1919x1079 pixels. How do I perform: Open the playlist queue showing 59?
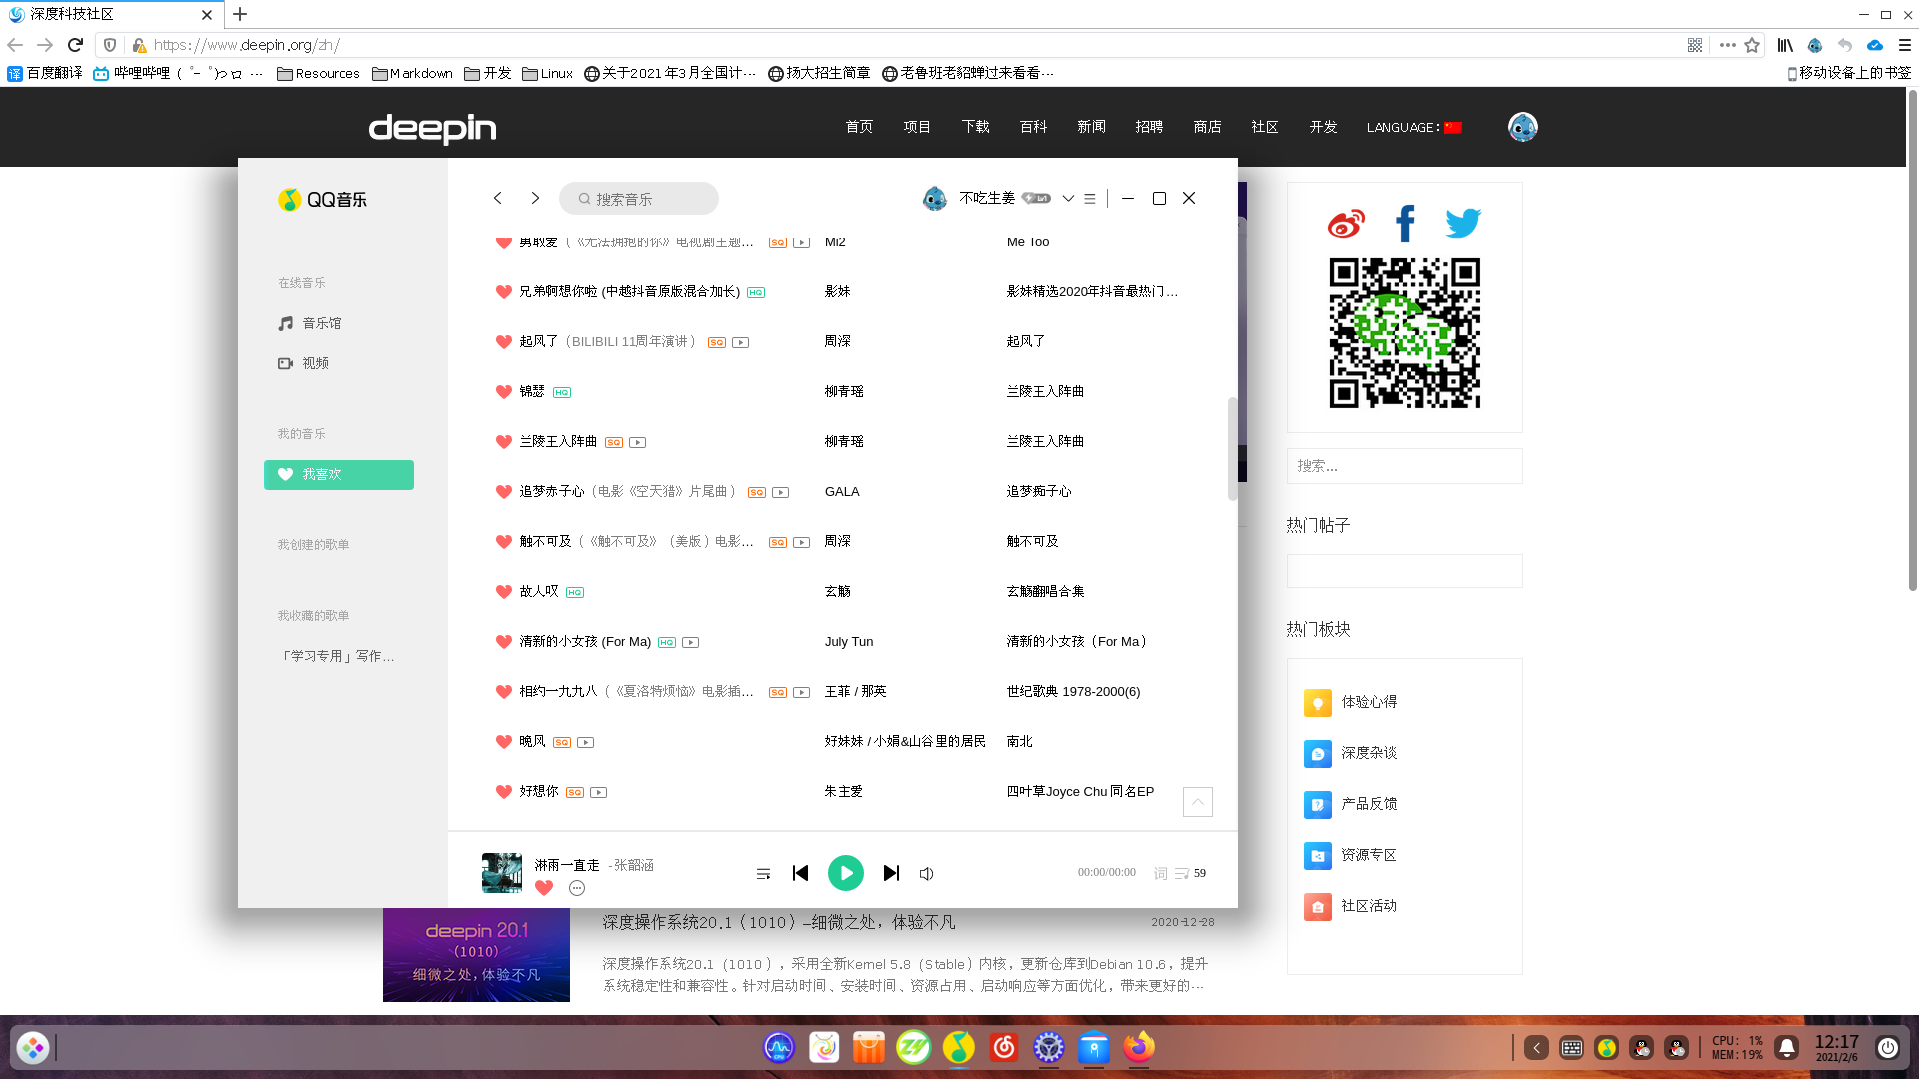1190,873
